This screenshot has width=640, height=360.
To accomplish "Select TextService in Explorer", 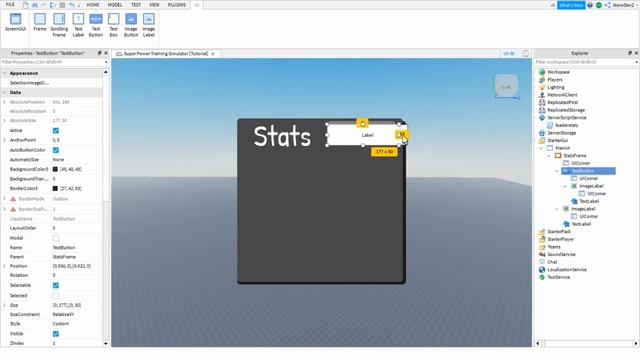I will coord(558,277).
